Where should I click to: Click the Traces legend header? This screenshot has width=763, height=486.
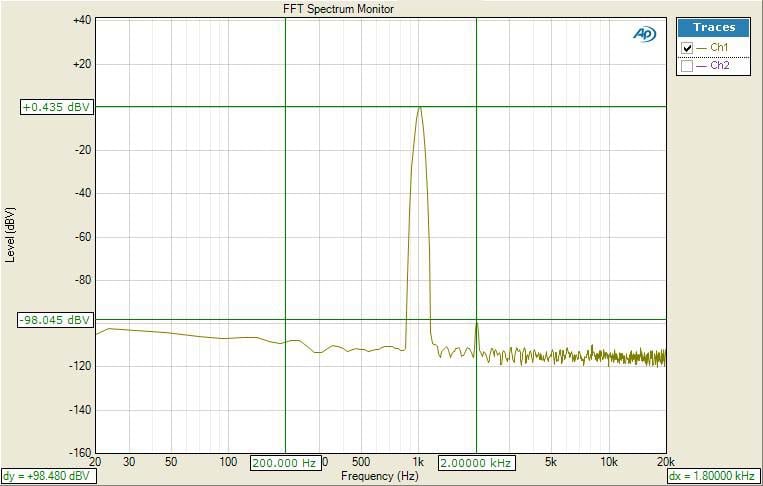(x=714, y=28)
